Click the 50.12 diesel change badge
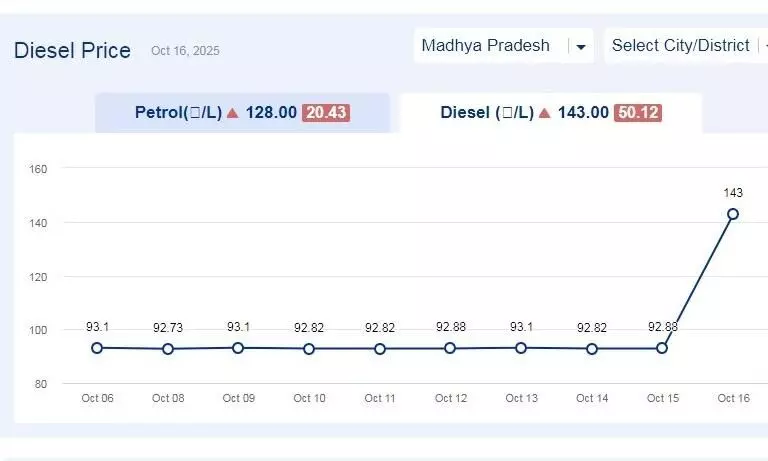The height and width of the screenshot is (461, 768). [x=638, y=113]
